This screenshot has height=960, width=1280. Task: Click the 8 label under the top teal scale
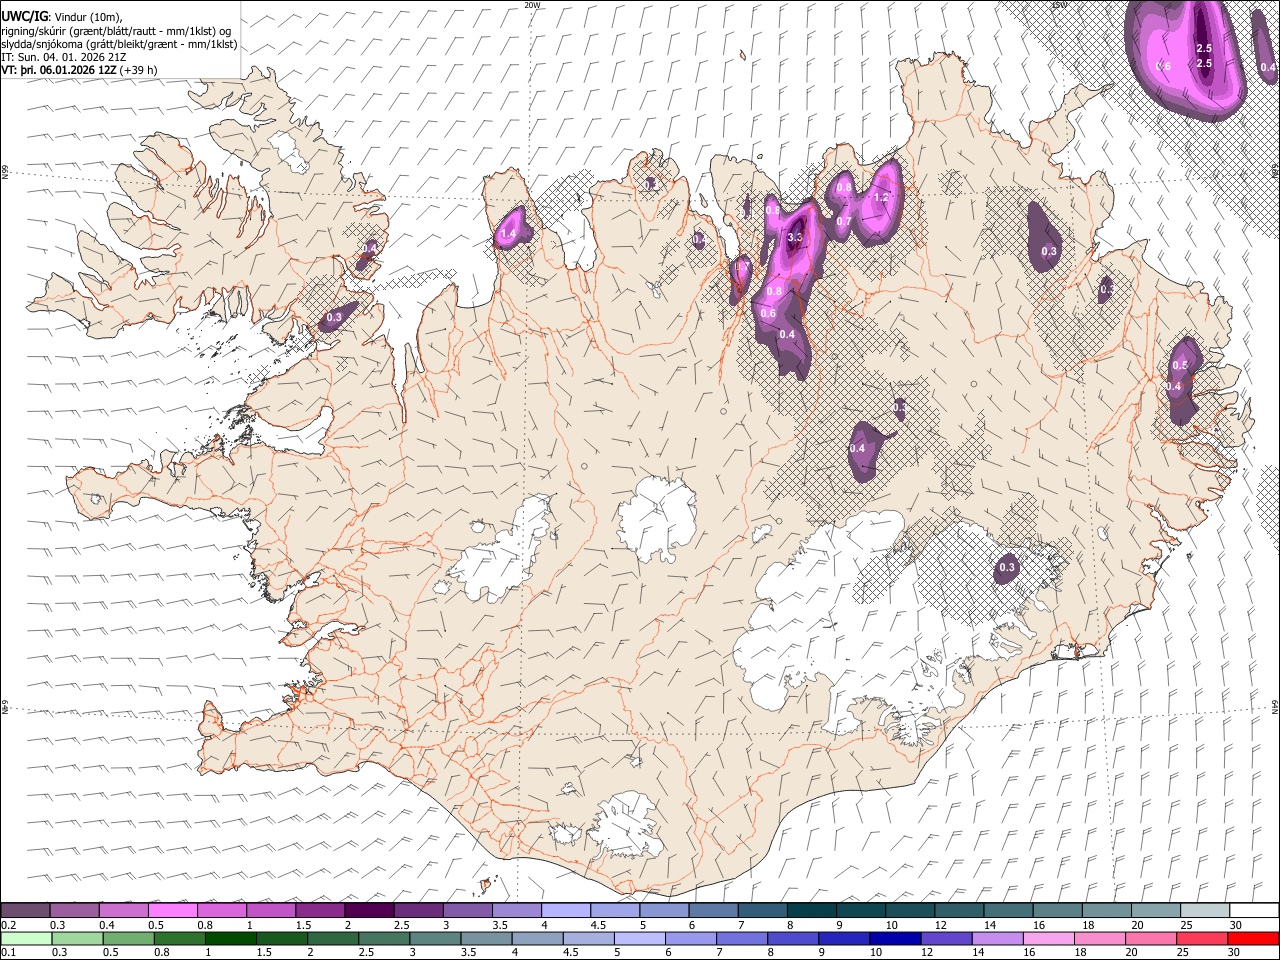point(790,925)
